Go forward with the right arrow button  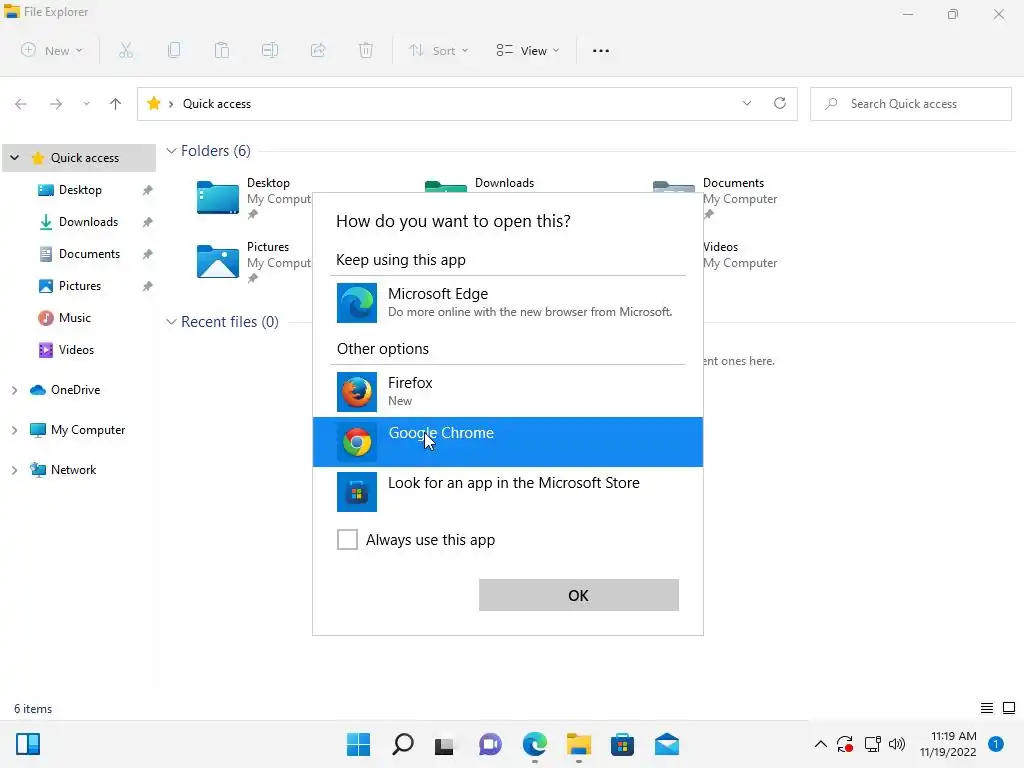click(56, 104)
